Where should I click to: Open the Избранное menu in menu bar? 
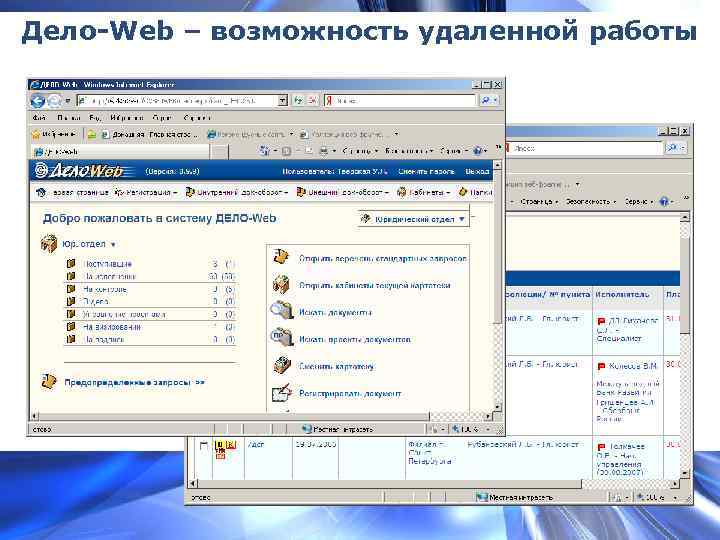(x=127, y=118)
